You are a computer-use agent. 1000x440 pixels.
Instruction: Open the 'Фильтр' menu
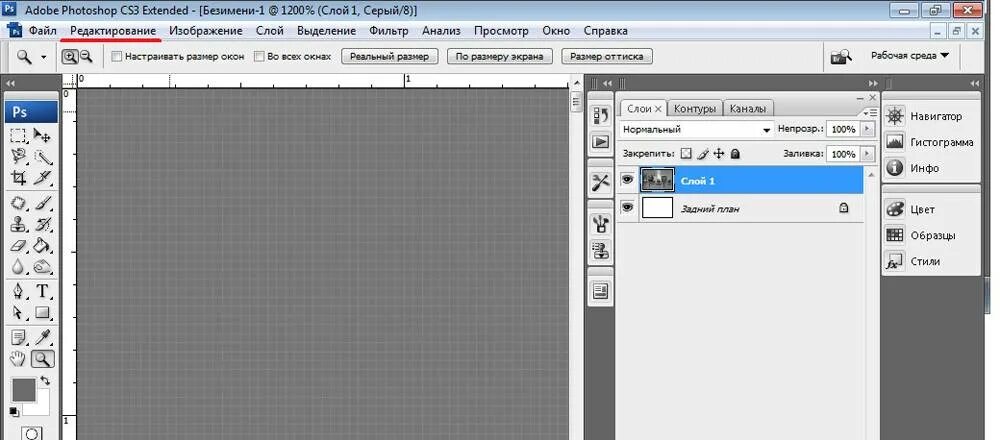coord(388,31)
